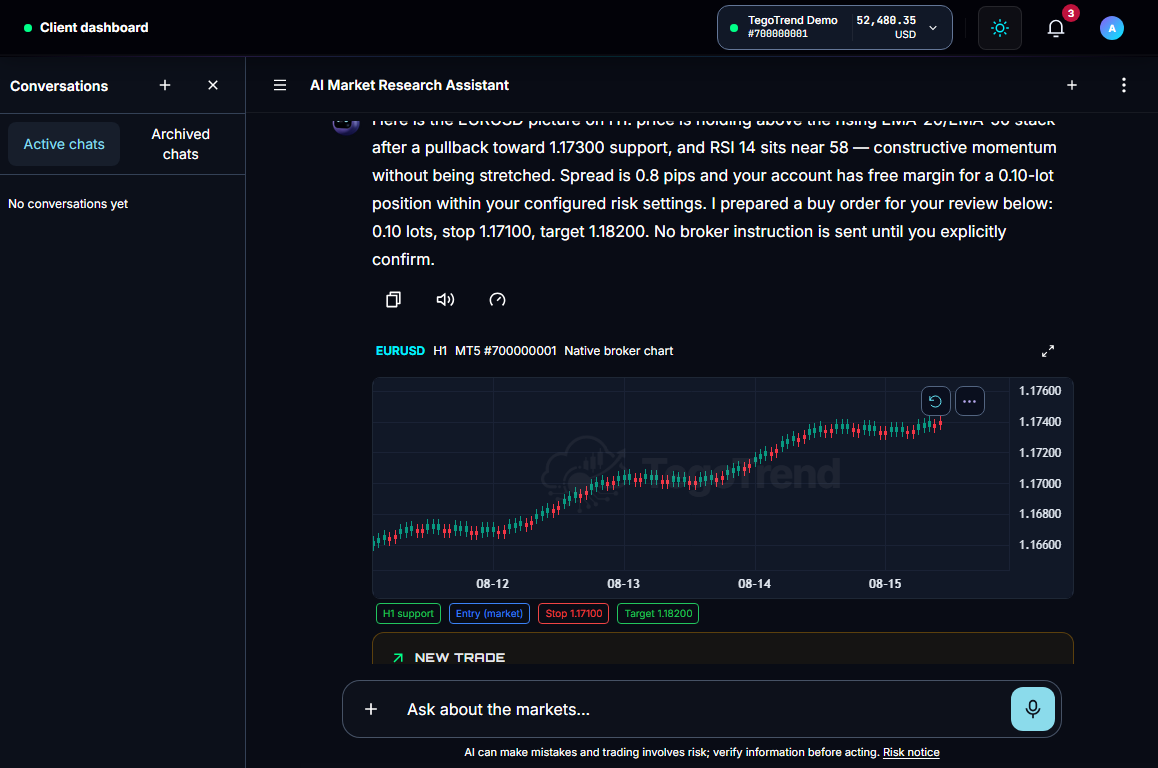Open notifications bell with 3 alerts
The image size is (1158, 768).
(1056, 28)
